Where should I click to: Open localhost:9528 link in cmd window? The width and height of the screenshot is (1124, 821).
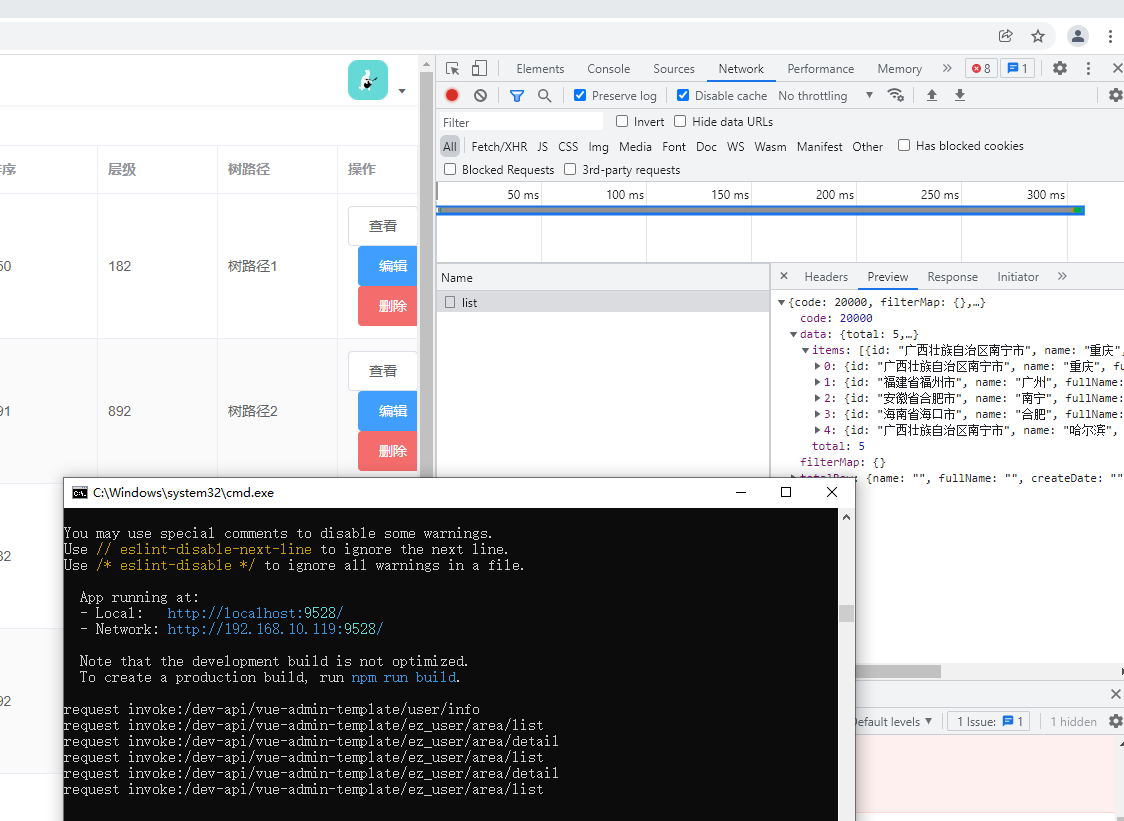coord(255,613)
